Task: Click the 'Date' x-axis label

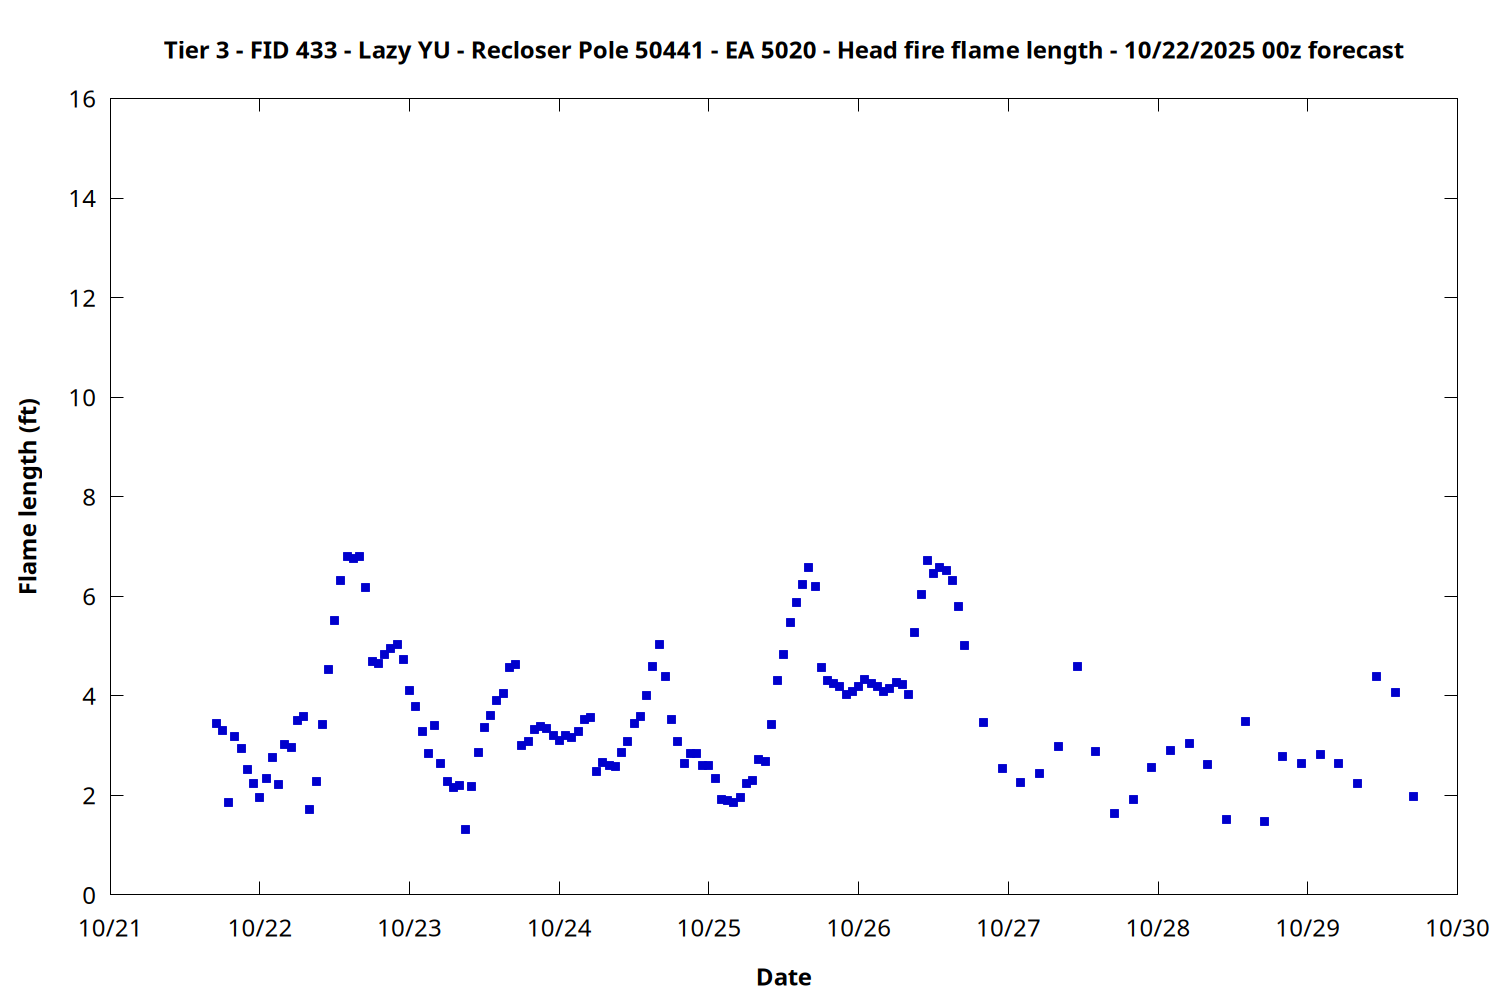Action: pyautogui.click(x=783, y=977)
